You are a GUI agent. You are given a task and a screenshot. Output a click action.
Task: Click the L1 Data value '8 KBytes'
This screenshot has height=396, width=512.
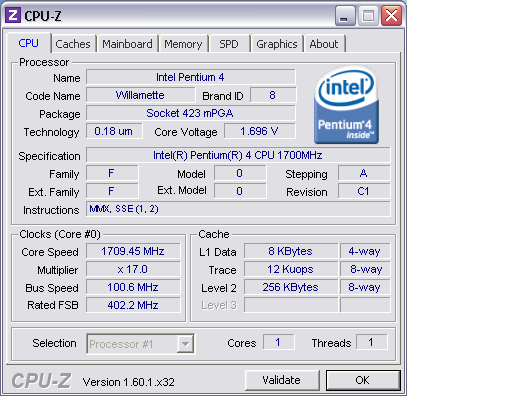(x=291, y=251)
